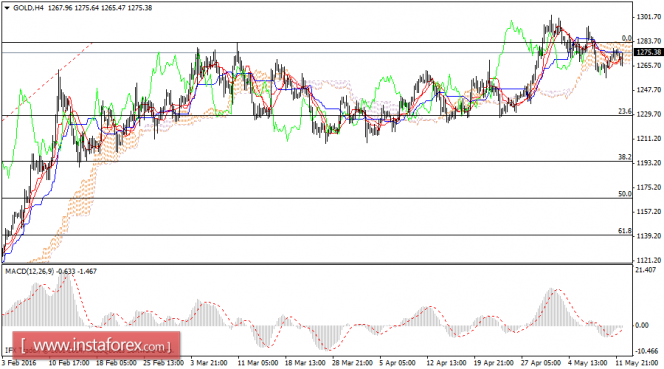Click the 27 Apr 05:00 date label
Viewport: 664px width, 369px height.
tap(542, 363)
